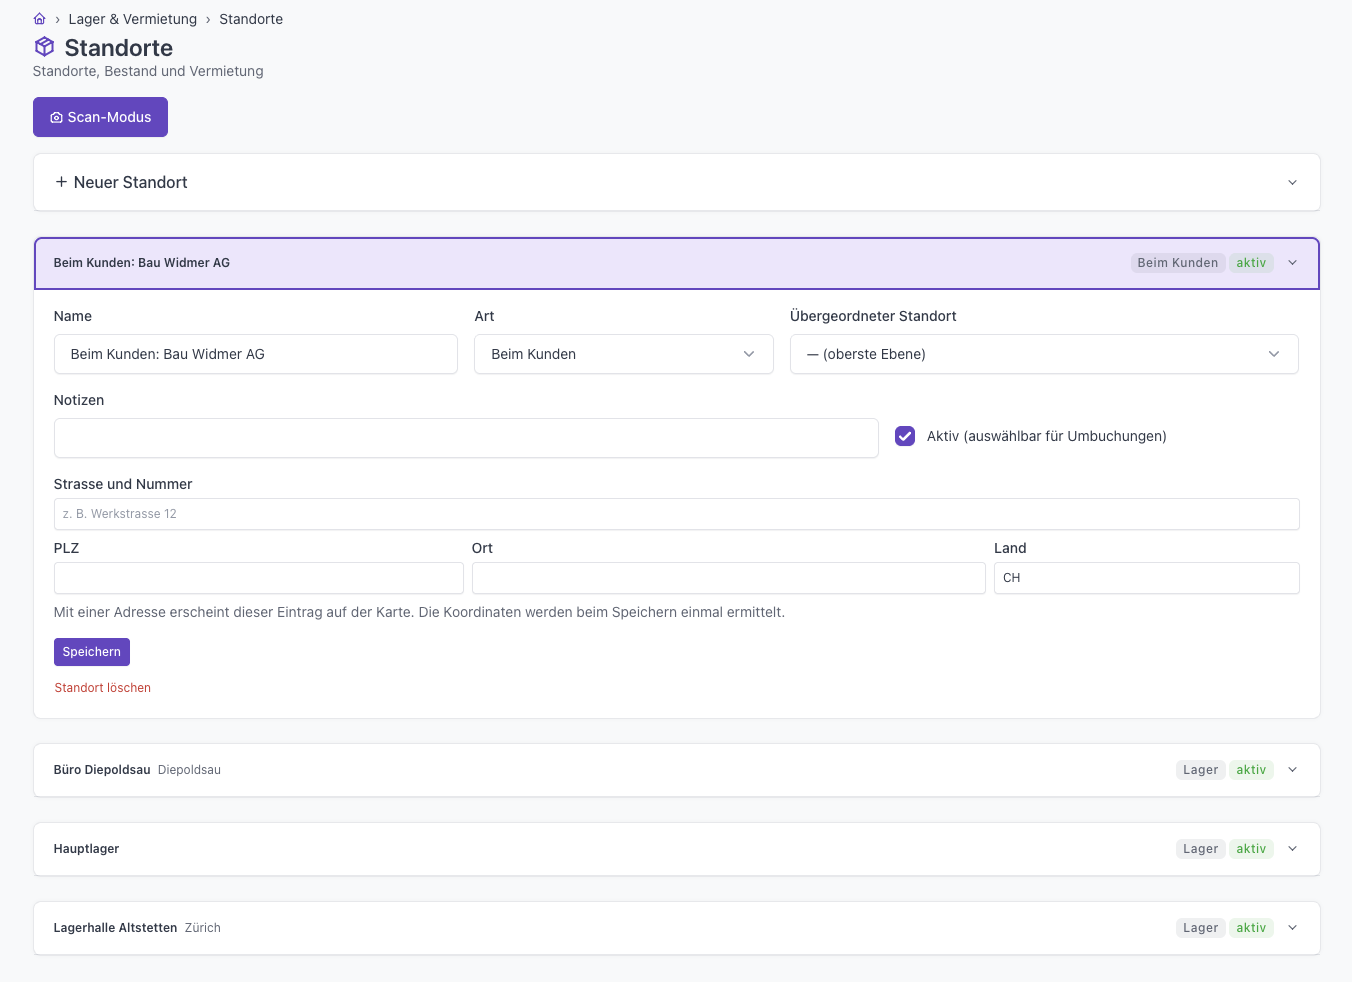1352x982 pixels.
Task: Open the Art dropdown
Action: 624,354
